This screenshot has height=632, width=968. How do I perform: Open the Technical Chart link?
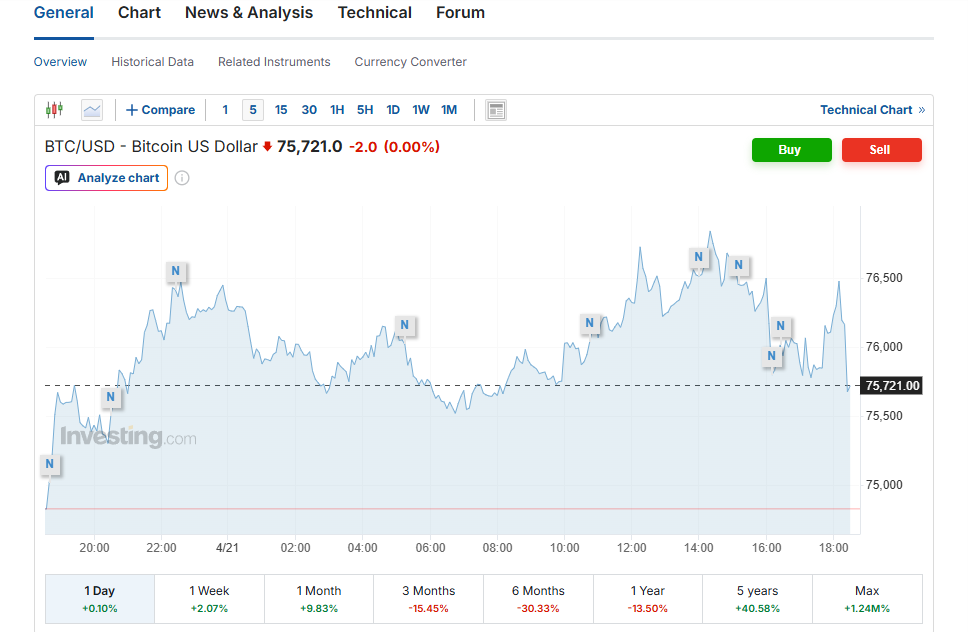tap(871, 110)
